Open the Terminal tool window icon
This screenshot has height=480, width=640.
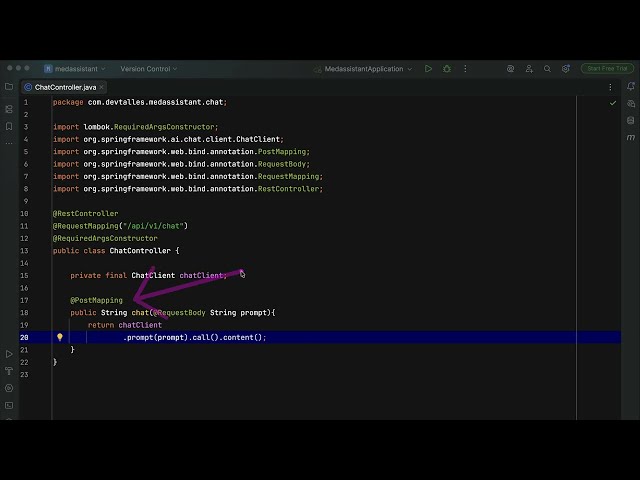click(9, 405)
